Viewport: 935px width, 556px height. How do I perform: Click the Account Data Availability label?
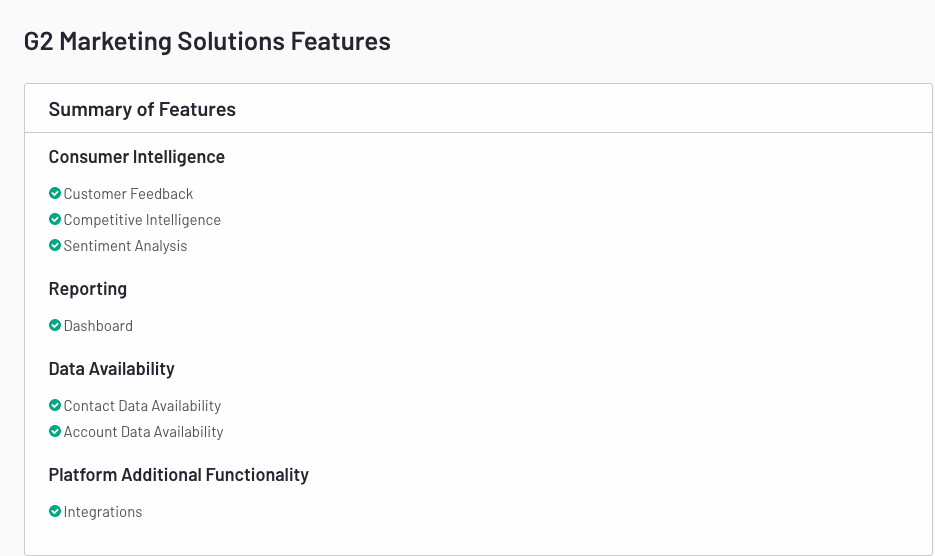coord(143,432)
